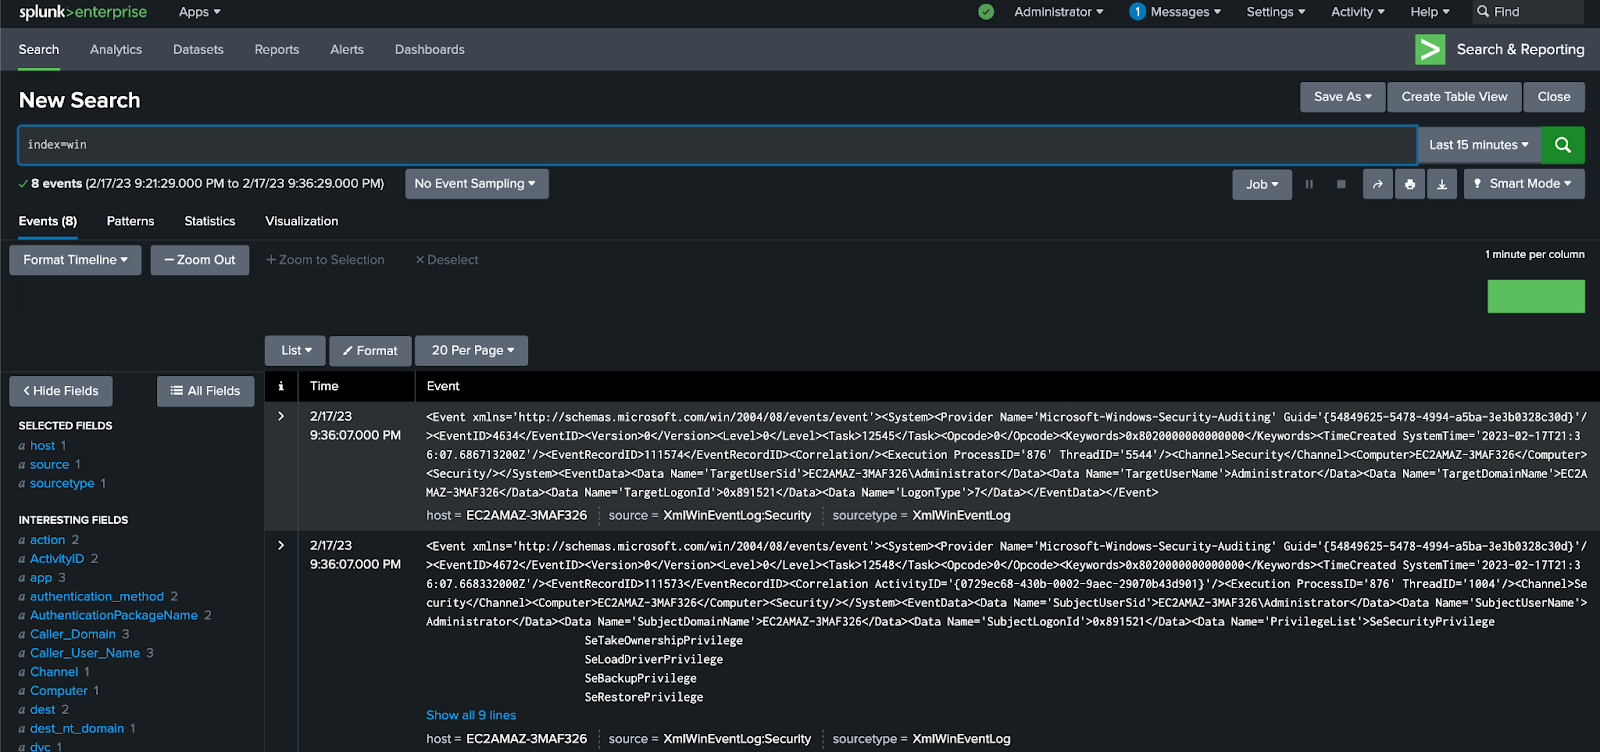Run search with magnifier button
Screen dimensions: 1600x752
click(1563, 145)
